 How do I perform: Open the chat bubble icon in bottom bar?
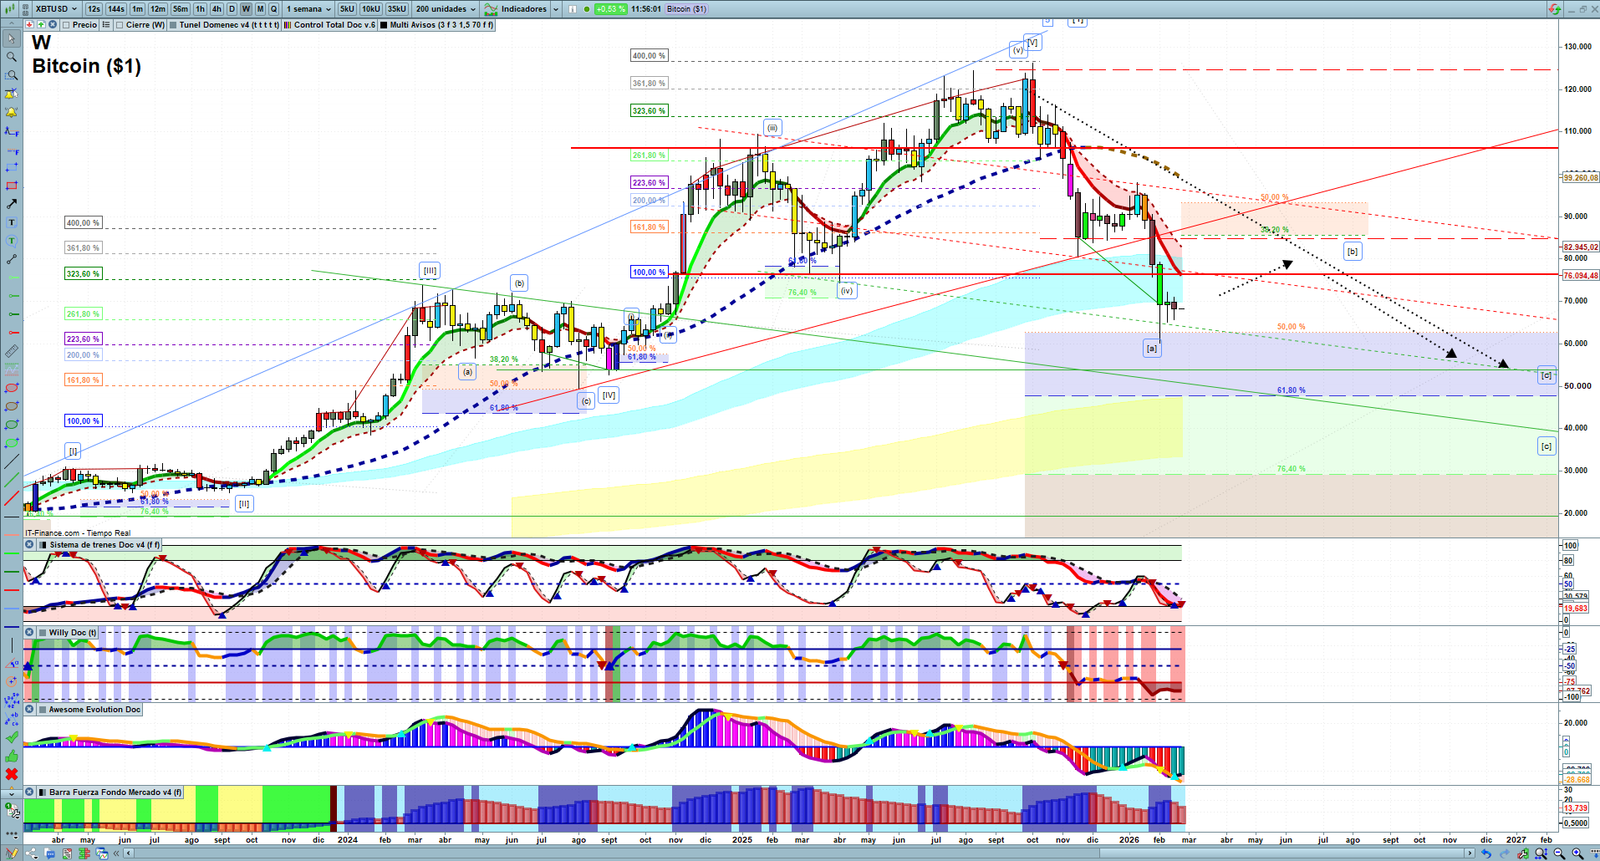(x=50, y=853)
